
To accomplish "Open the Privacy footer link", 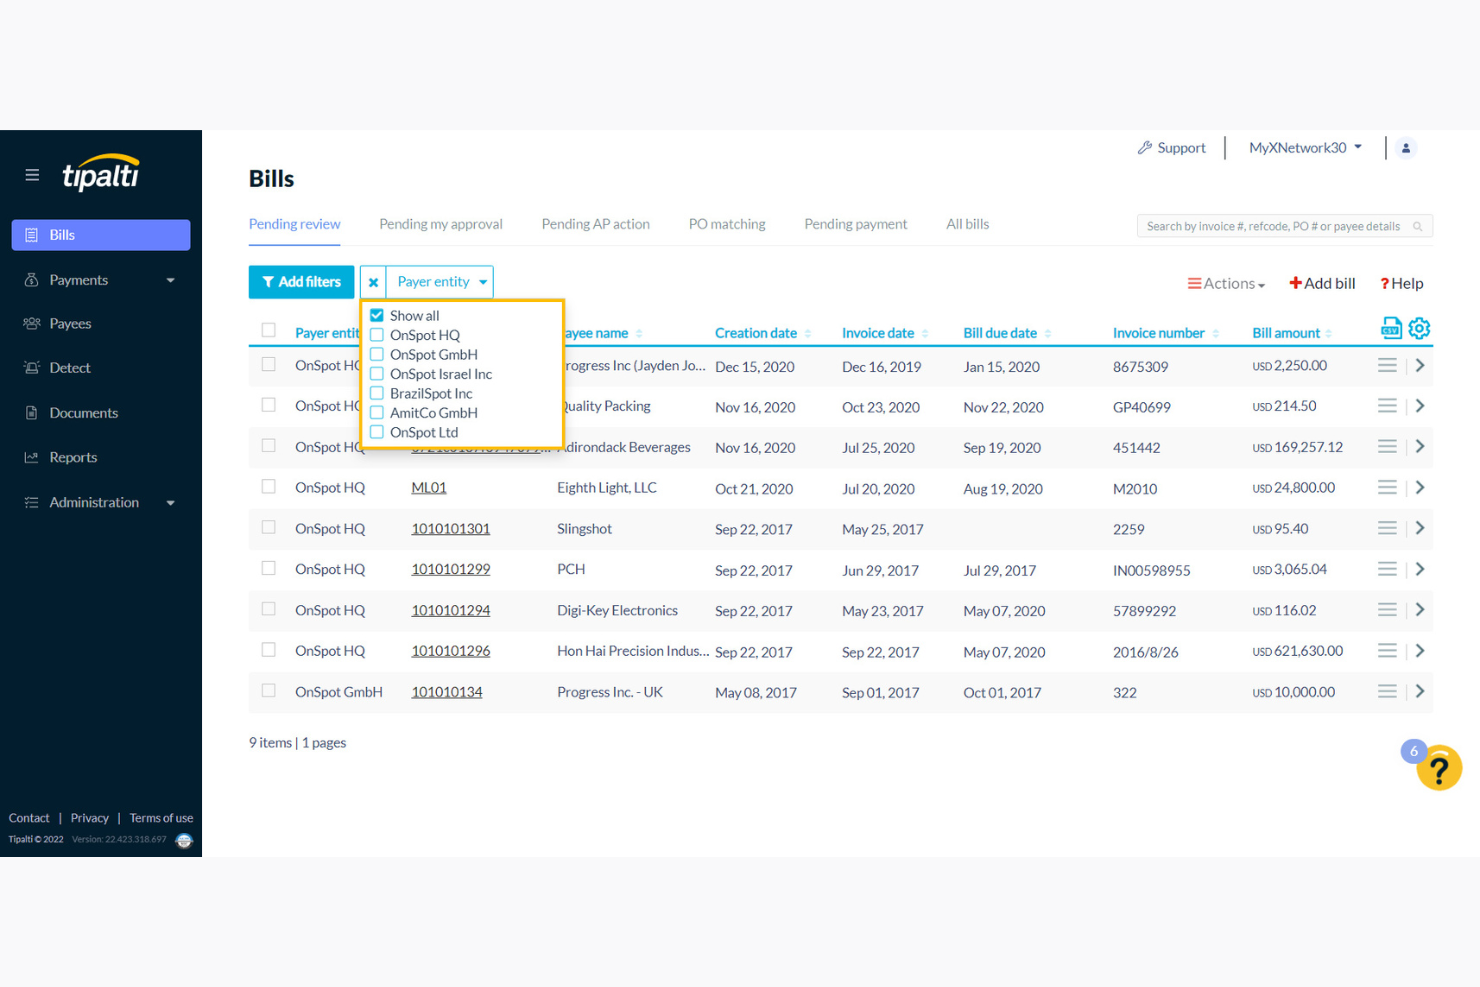I will (x=90, y=818).
